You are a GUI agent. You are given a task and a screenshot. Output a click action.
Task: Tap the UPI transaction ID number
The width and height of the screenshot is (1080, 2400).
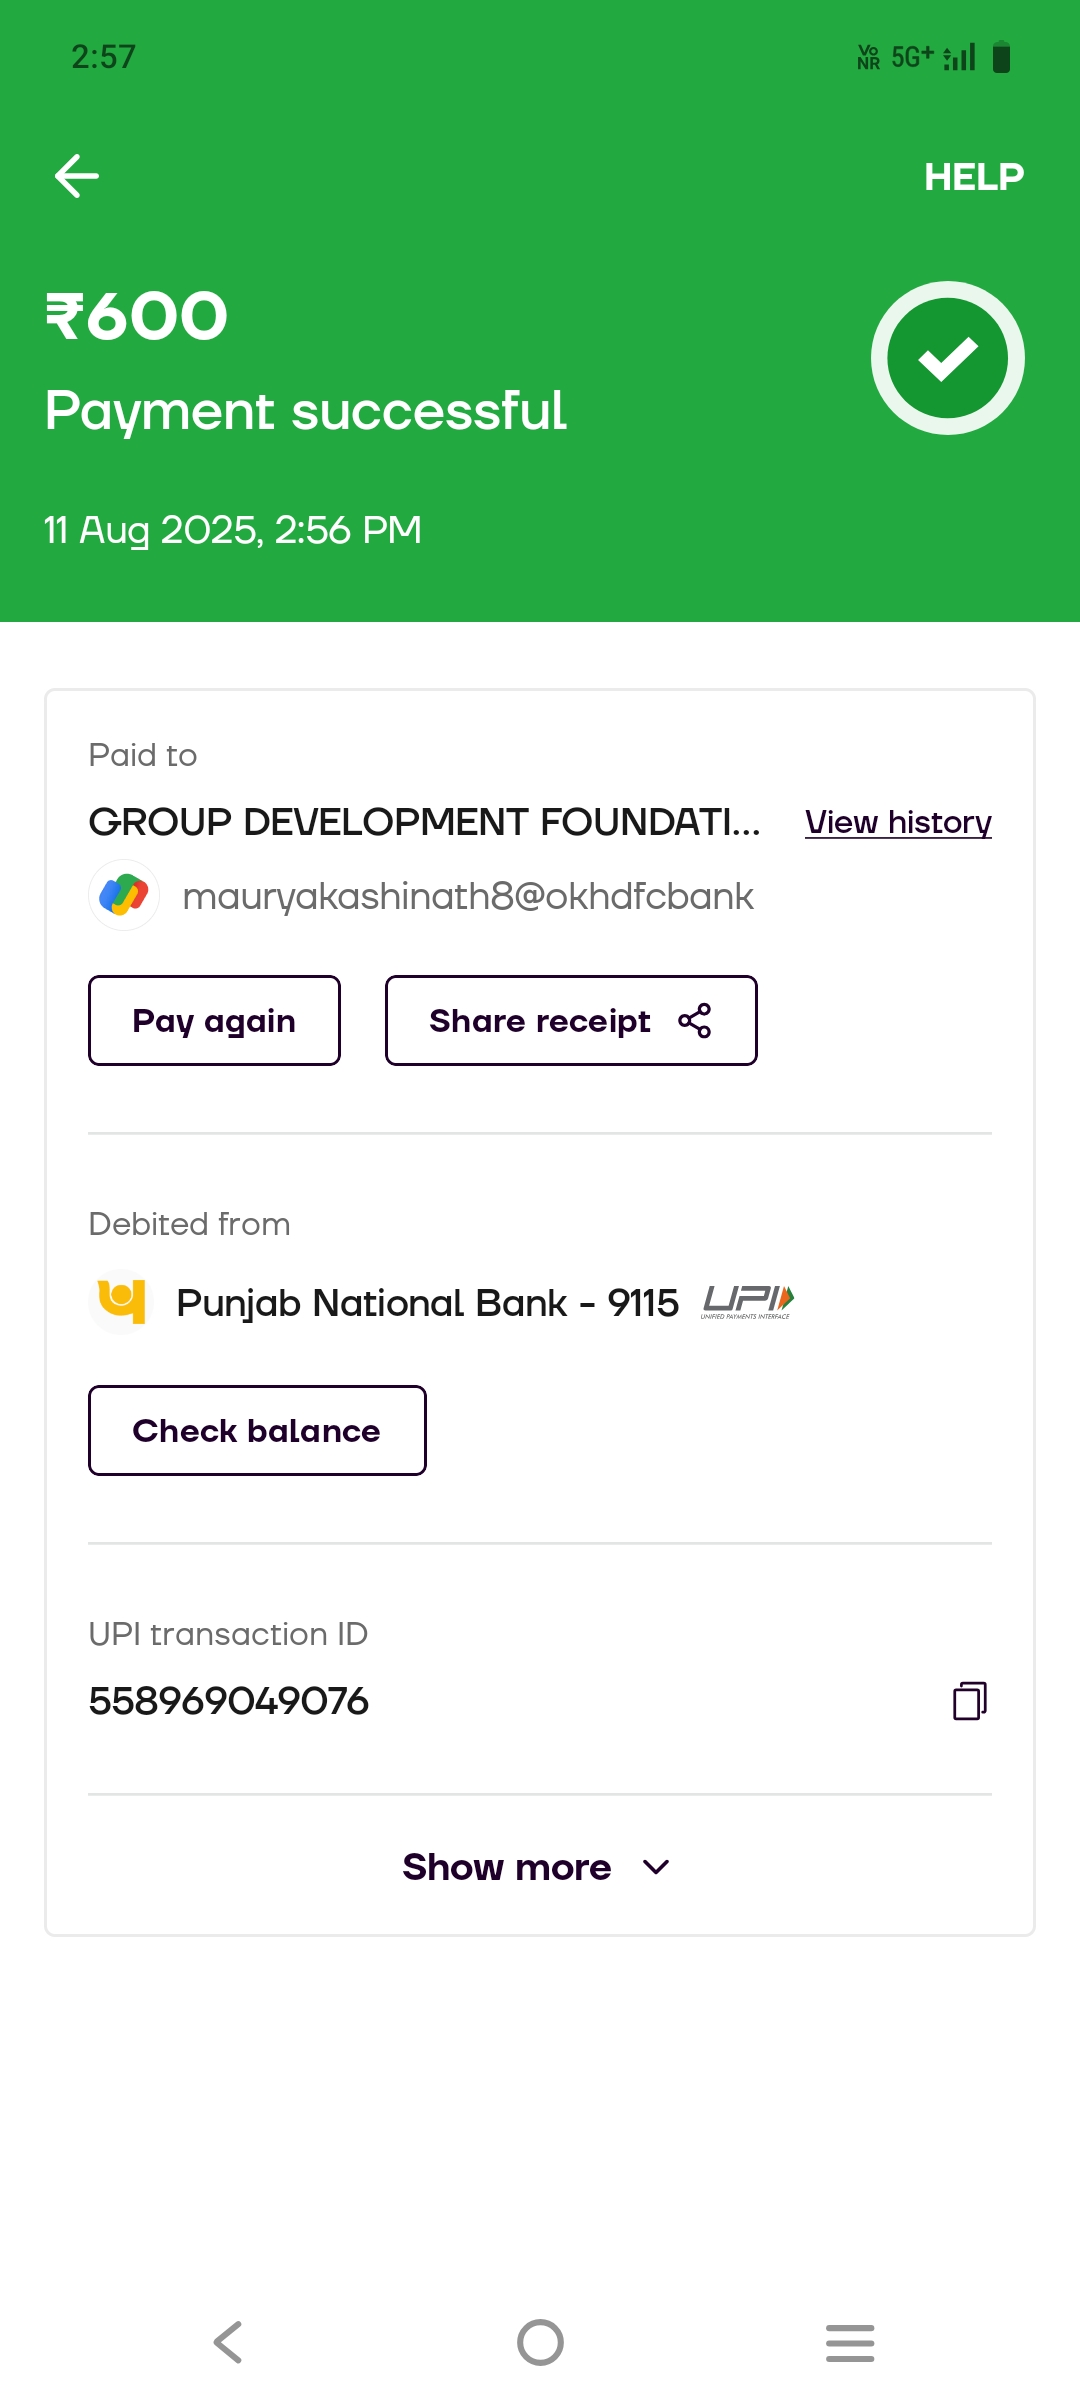click(x=229, y=1701)
